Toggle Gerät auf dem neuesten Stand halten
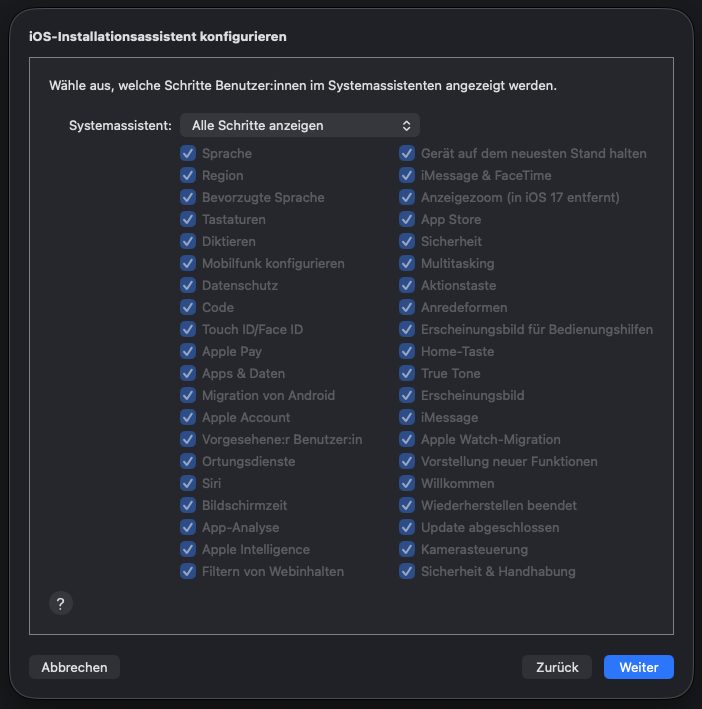This screenshot has width=702, height=709. (x=407, y=153)
